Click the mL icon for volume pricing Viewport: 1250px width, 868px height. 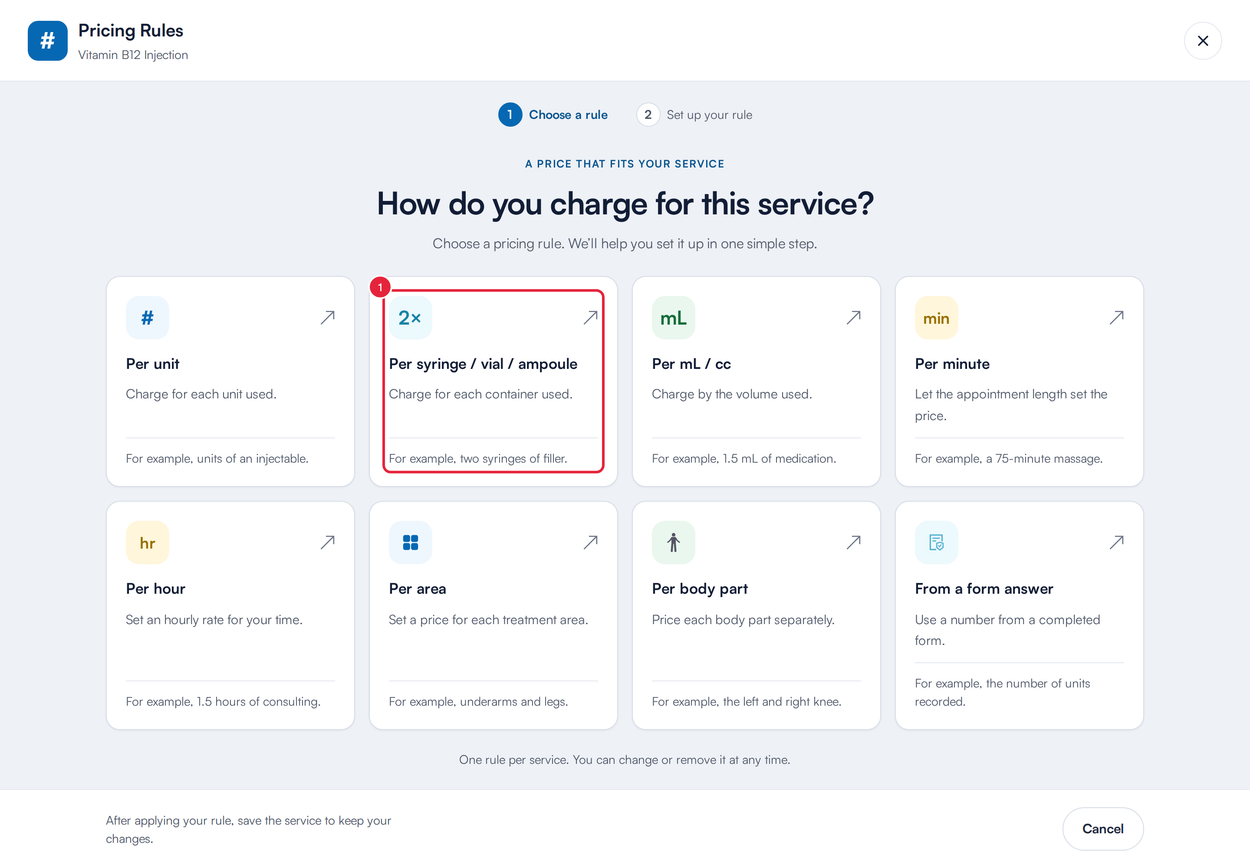pyautogui.click(x=673, y=318)
